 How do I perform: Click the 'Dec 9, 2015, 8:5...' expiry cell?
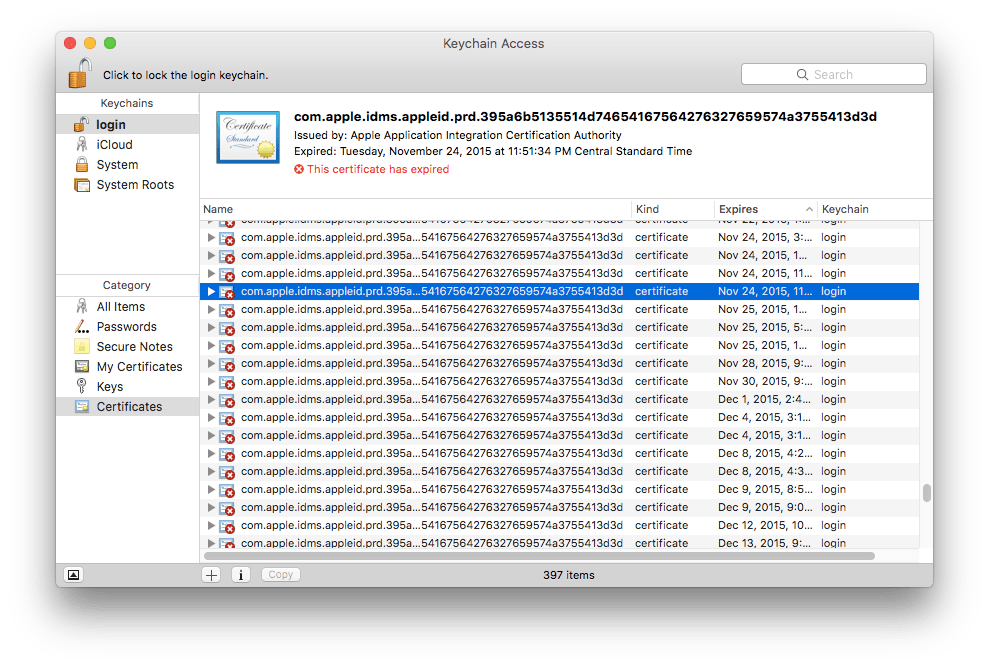click(x=765, y=490)
